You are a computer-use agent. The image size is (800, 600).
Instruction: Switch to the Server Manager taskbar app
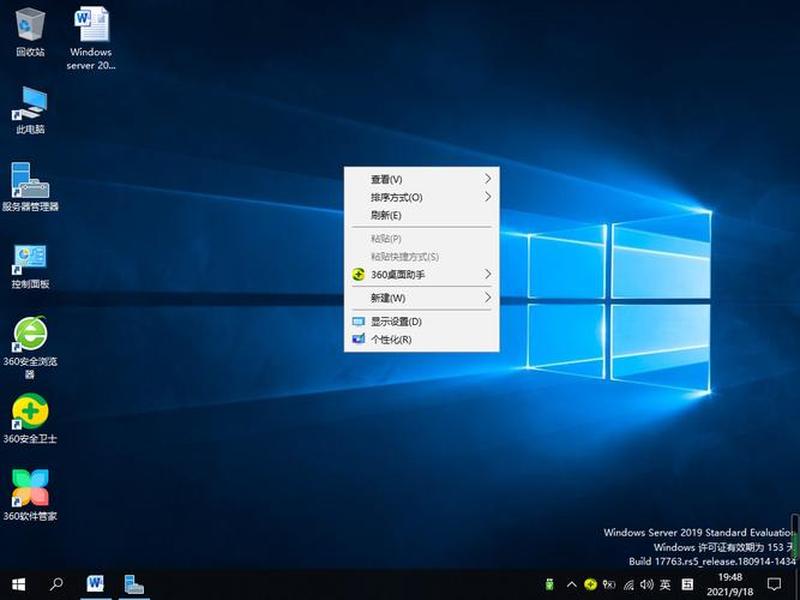pos(134,584)
